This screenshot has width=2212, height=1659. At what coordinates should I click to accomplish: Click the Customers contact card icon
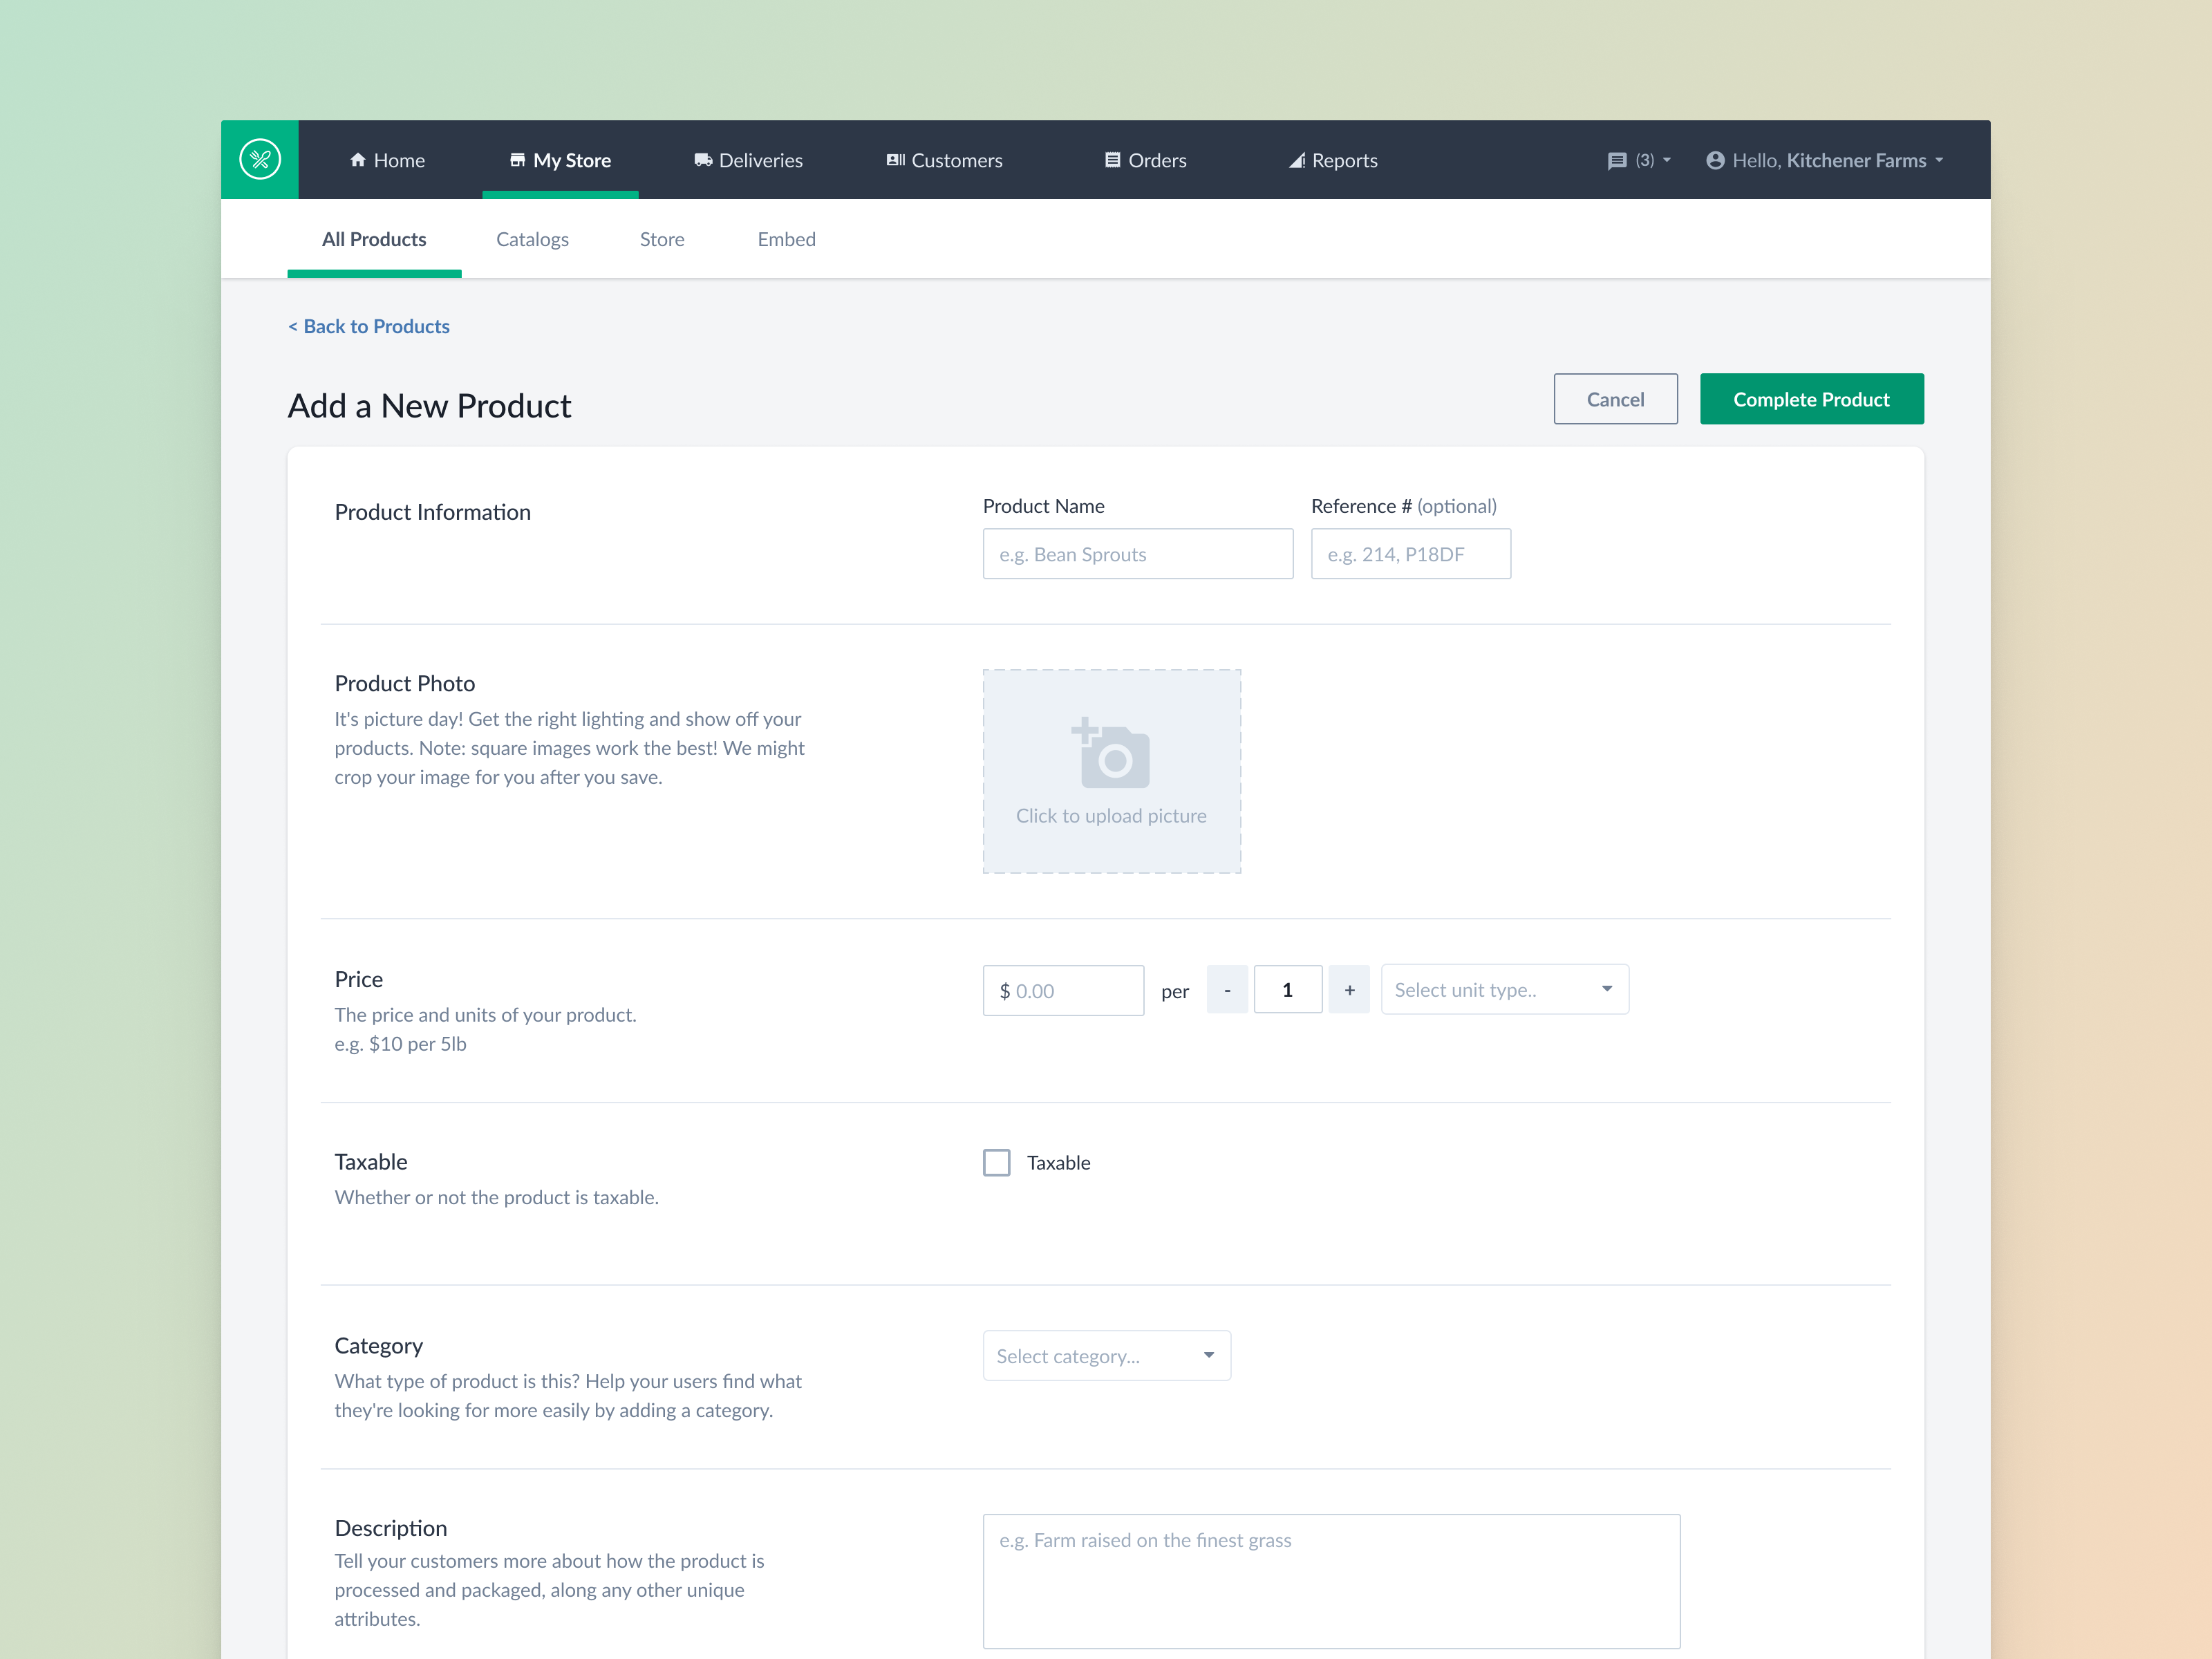[x=895, y=160]
